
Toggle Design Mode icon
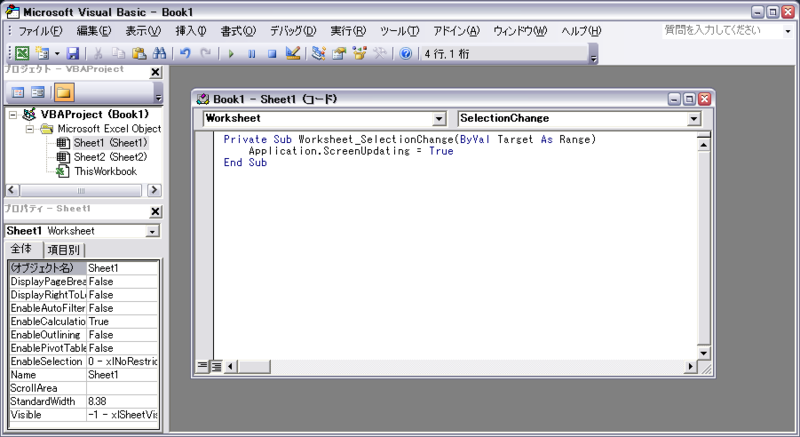click(292, 53)
